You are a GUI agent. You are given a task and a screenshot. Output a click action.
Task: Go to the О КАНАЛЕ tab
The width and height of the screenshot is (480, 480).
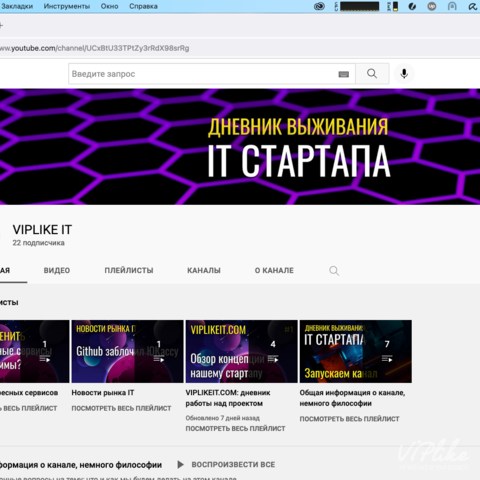[x=274, y=270]
